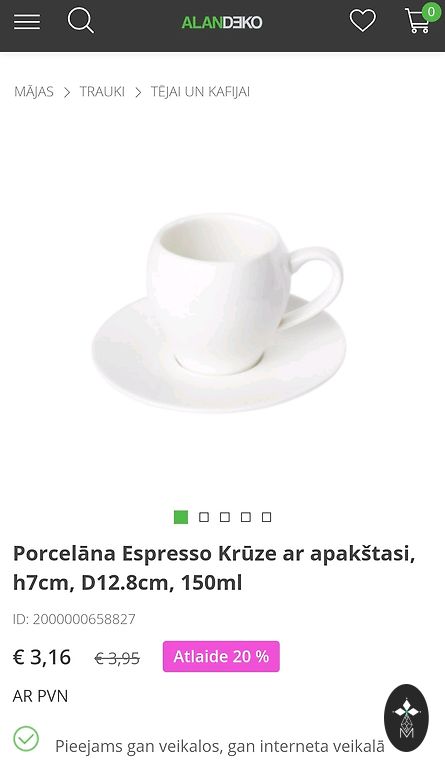Screen dimensions: 445x768
Task: Show the fourth product image dot
Action: 246,517
